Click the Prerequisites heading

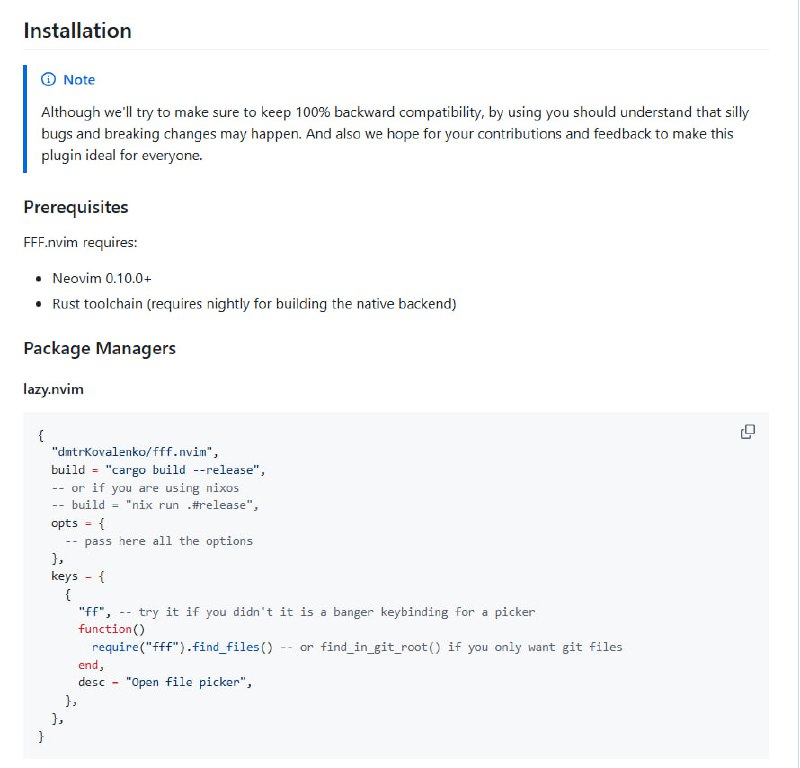75,207
